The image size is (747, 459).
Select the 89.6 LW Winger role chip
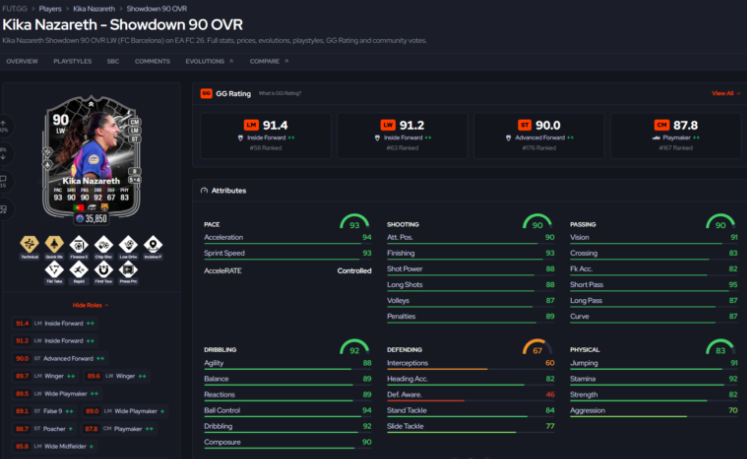click(x=117, y=376)
